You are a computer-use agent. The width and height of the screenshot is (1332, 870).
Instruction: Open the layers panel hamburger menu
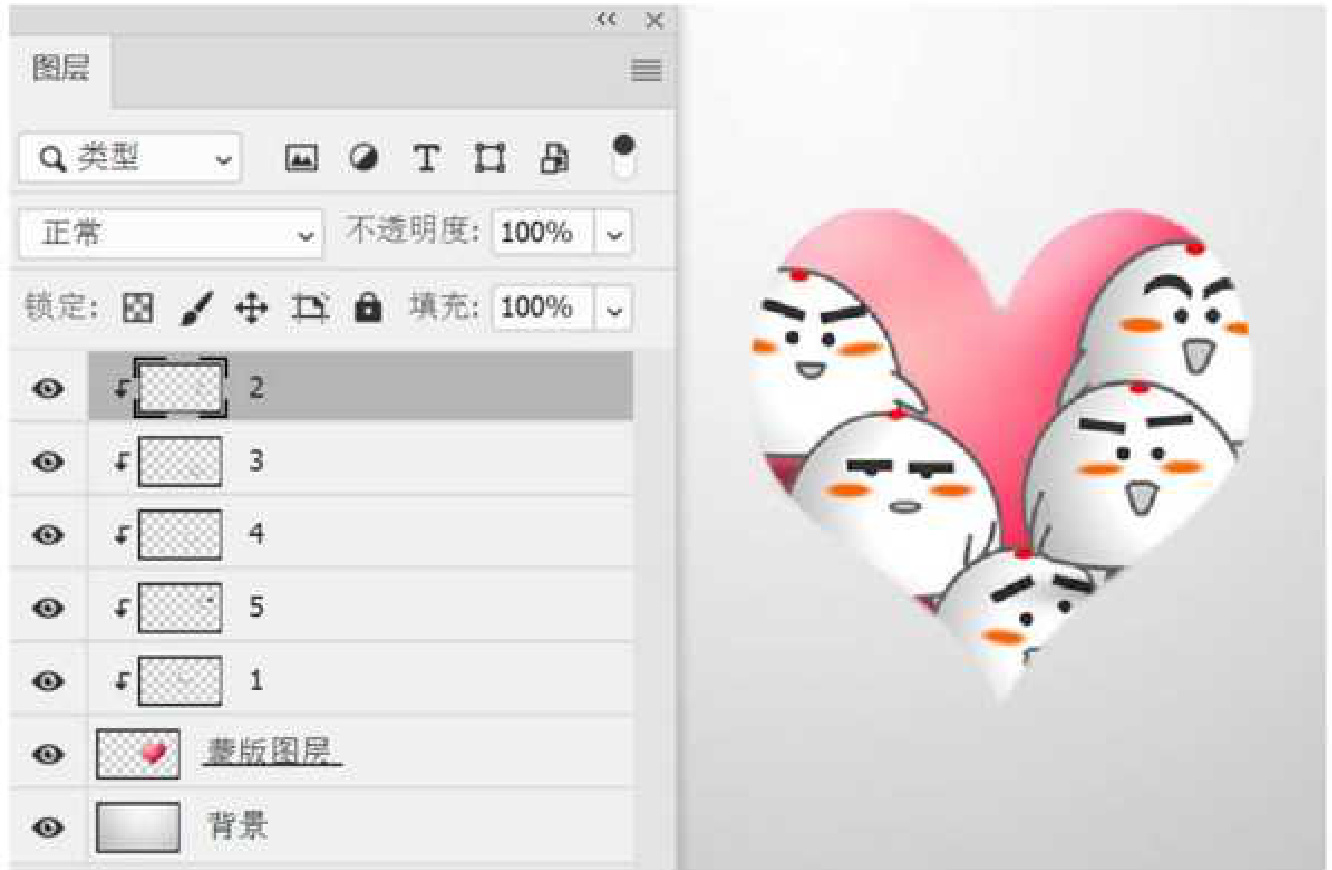coord(646,70)
